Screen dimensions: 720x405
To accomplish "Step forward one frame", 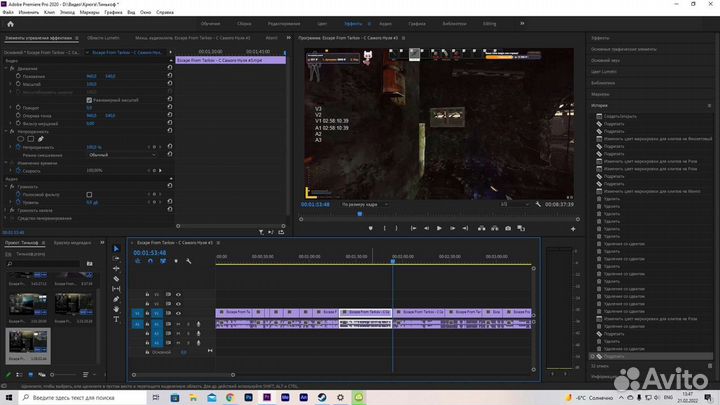I will point(452,228).
